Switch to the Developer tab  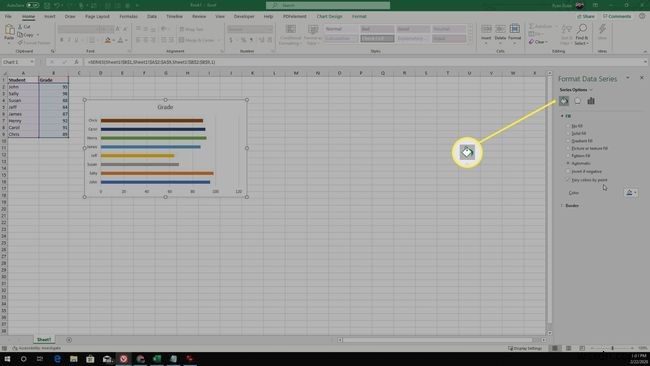[x=244, y=16]
